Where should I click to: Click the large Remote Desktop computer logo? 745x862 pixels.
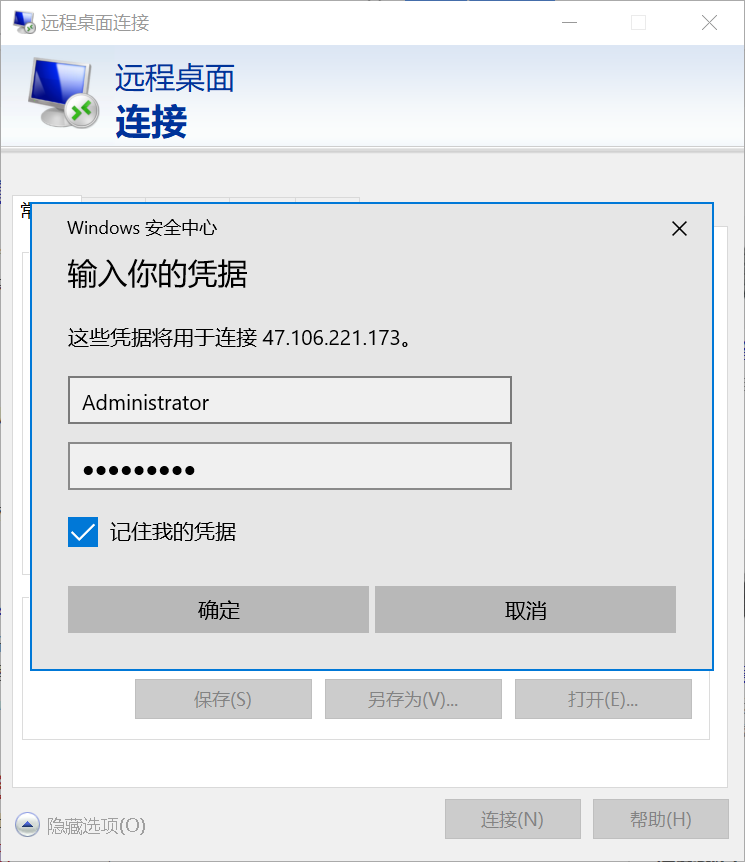point(64,92)
